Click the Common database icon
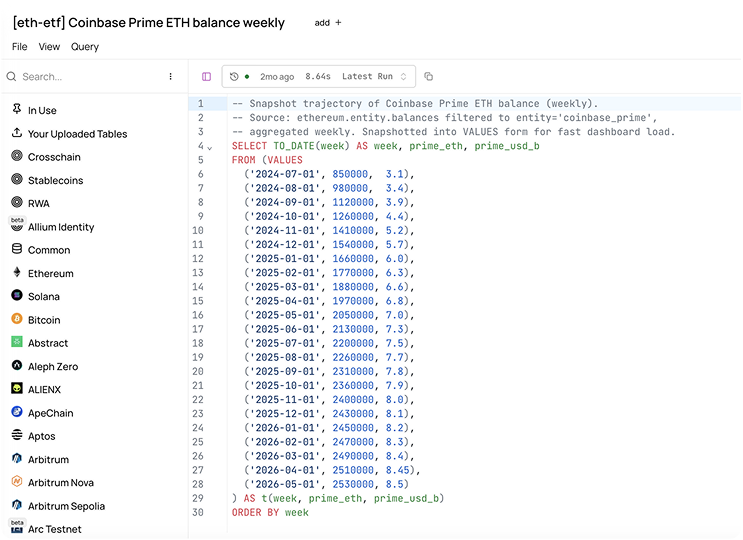Screen dimensions: 743x540 pyautogui.click(x=17, y=249)
